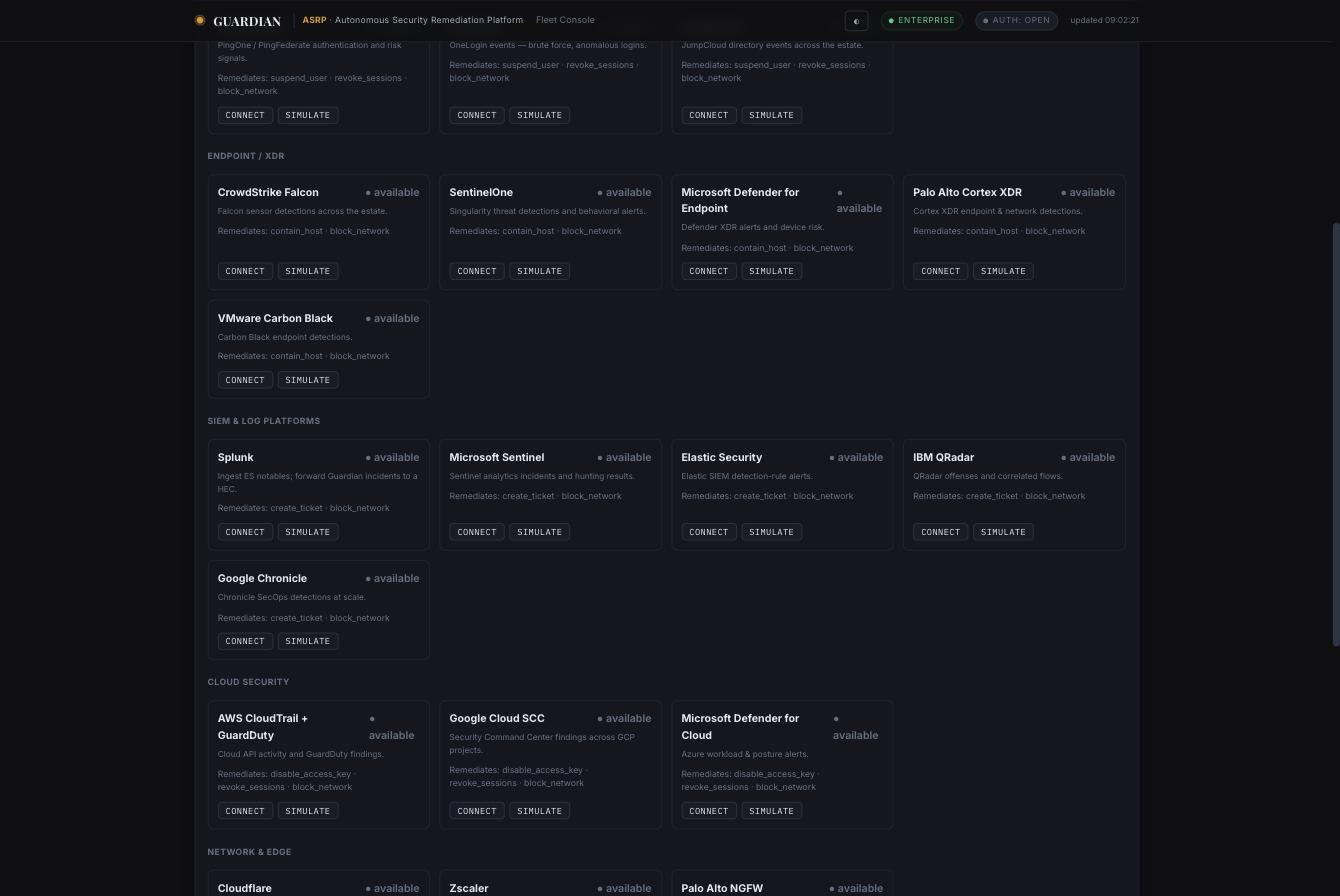Click the NETWORK & EDGE heading

[249, 852]
